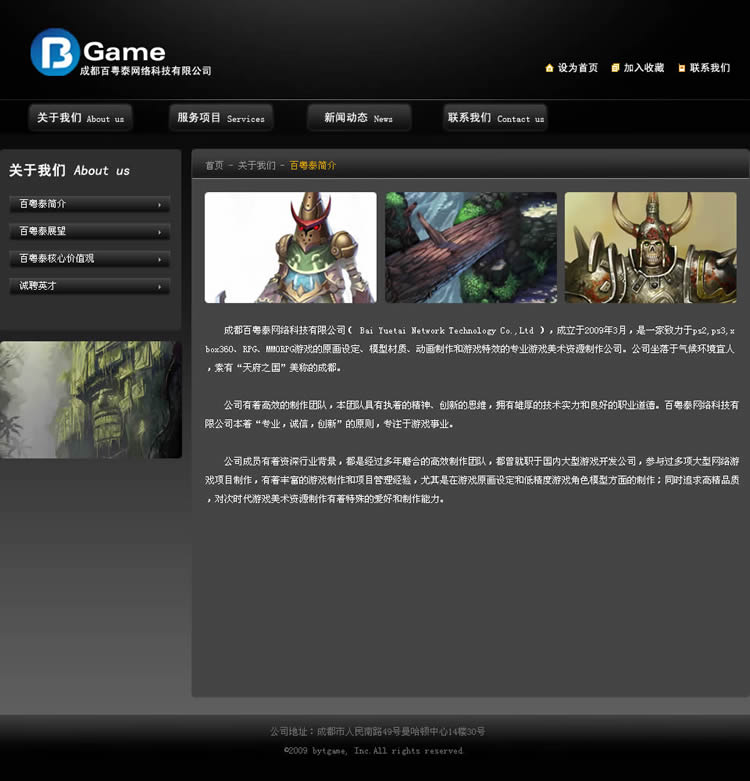Open the fallen log forest image
This screenshot has width=750, height=781.
click(x=470, y=247)
